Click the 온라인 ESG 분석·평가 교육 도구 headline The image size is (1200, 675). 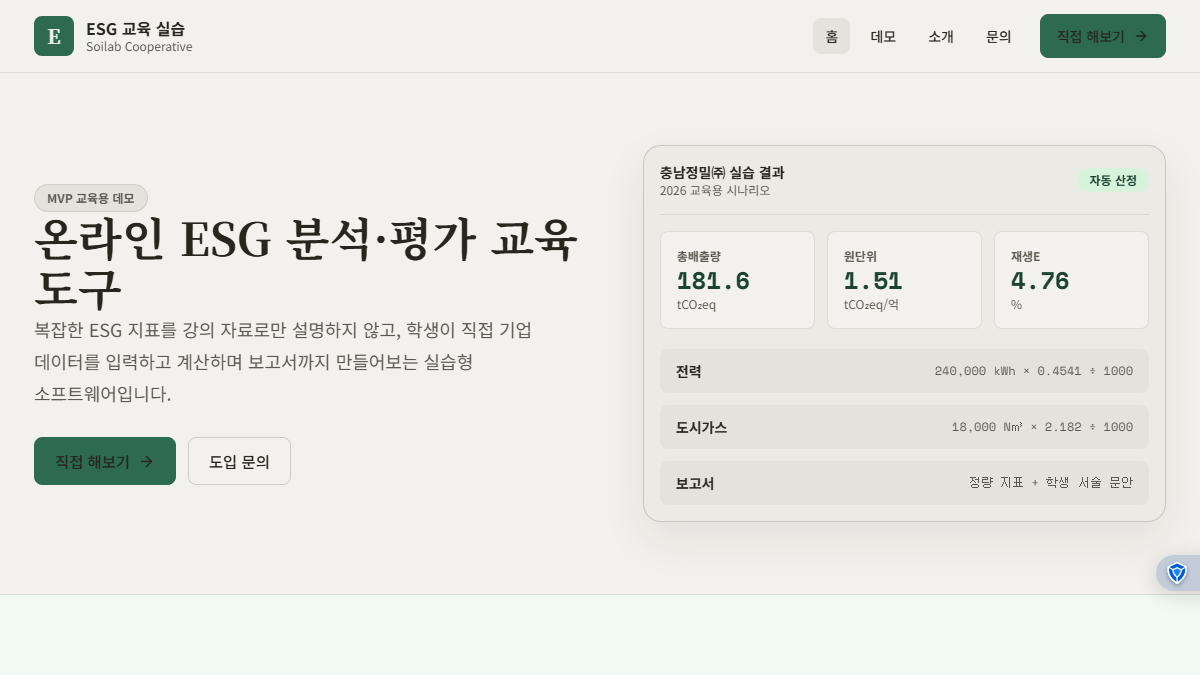coord(306,262)
